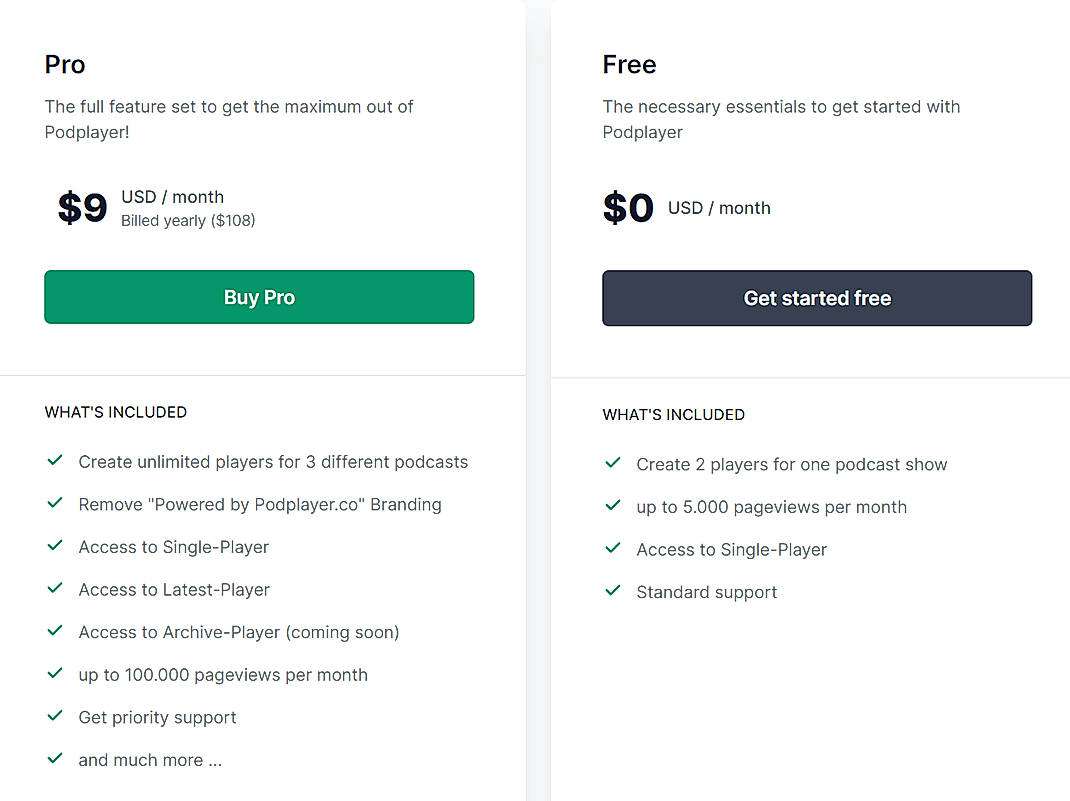The image size is (1070, 801).
Task: Click the checkmark next to Access to Latest-Player
Action: click(55, 588)
